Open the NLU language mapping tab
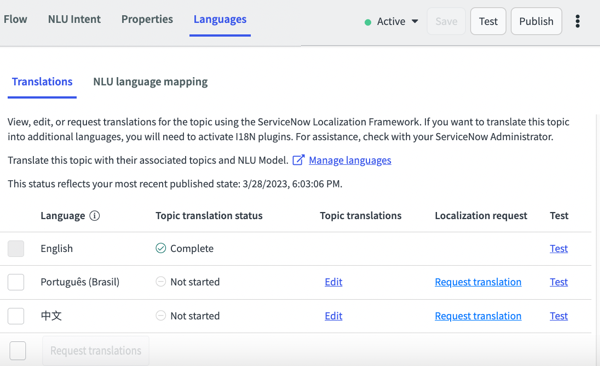This screenshot has height=366, width=600. coord(150,82)
